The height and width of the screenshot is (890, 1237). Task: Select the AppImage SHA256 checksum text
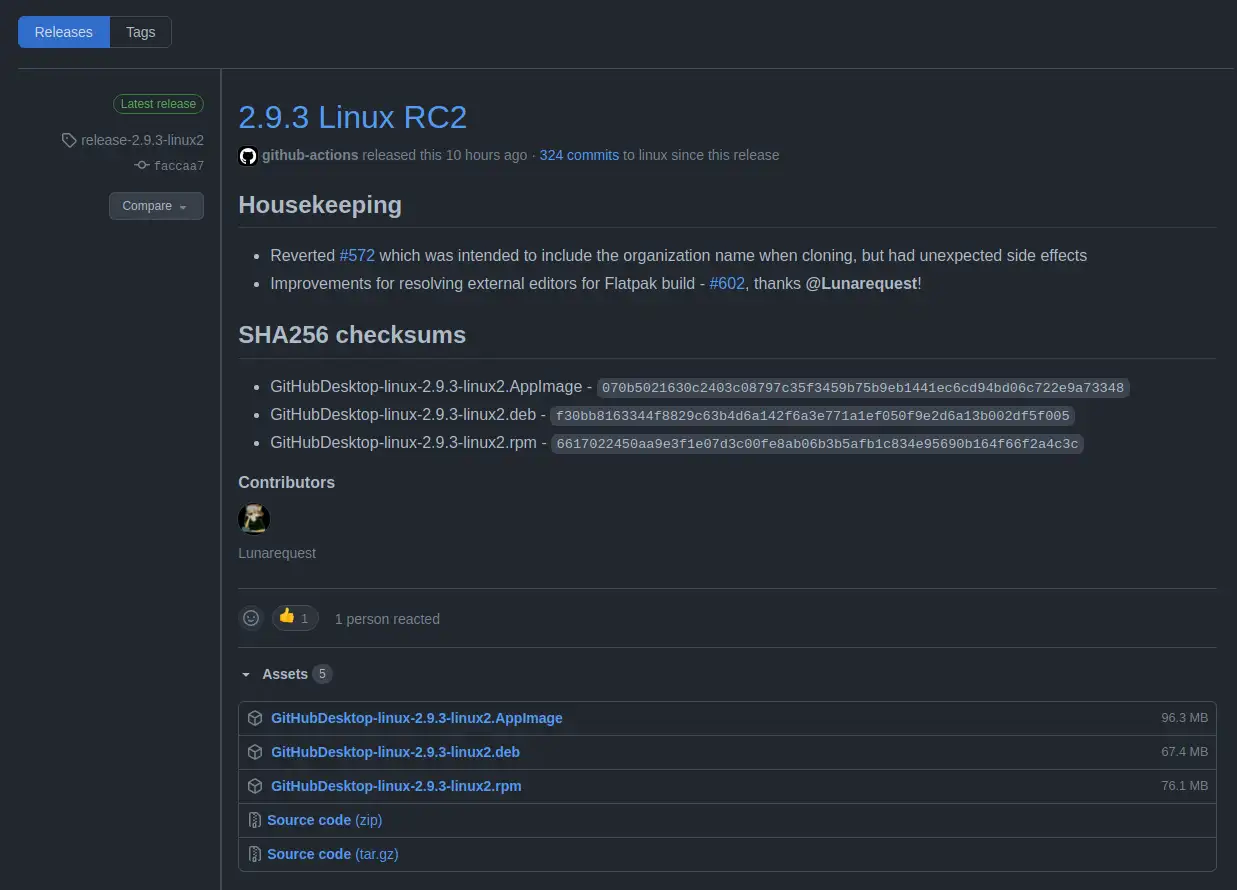(863, 387)
